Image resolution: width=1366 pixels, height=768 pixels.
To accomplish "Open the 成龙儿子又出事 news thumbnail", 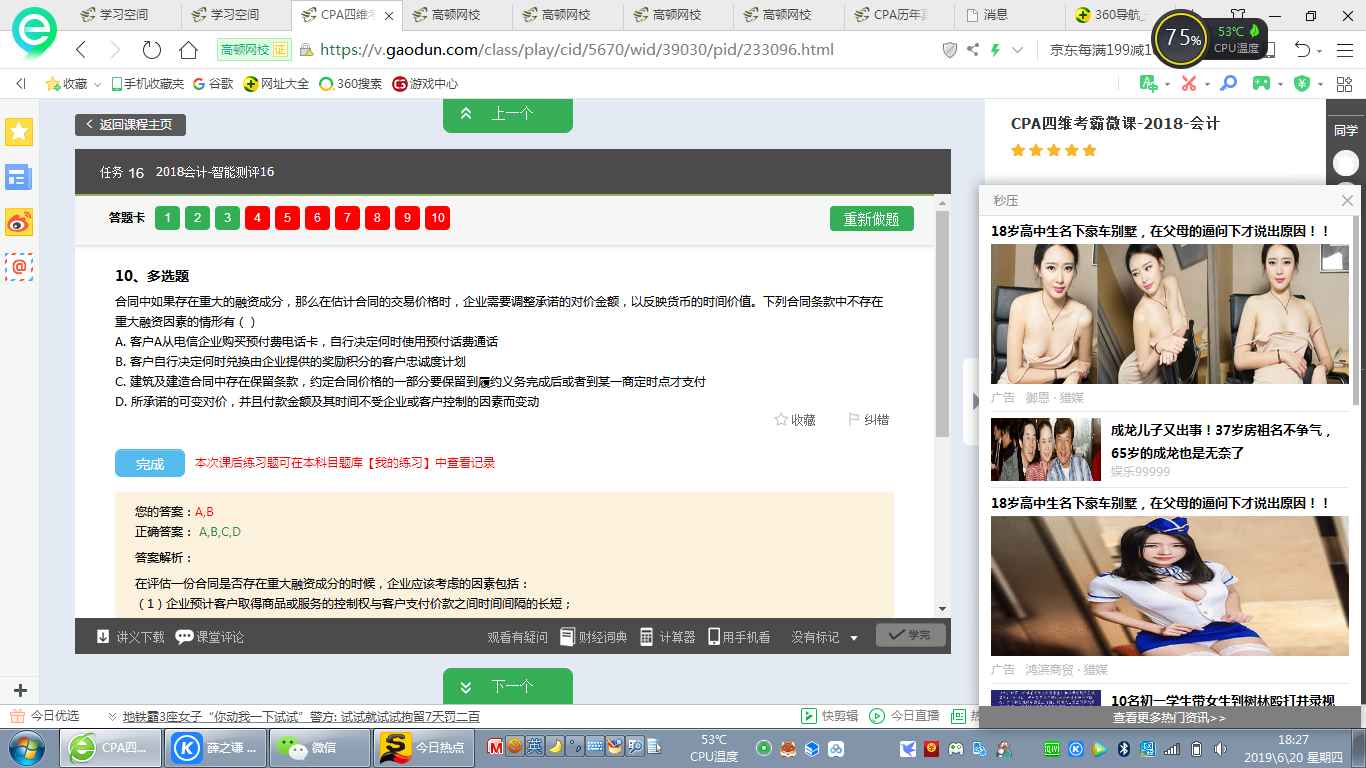I will coord(1045,450).
